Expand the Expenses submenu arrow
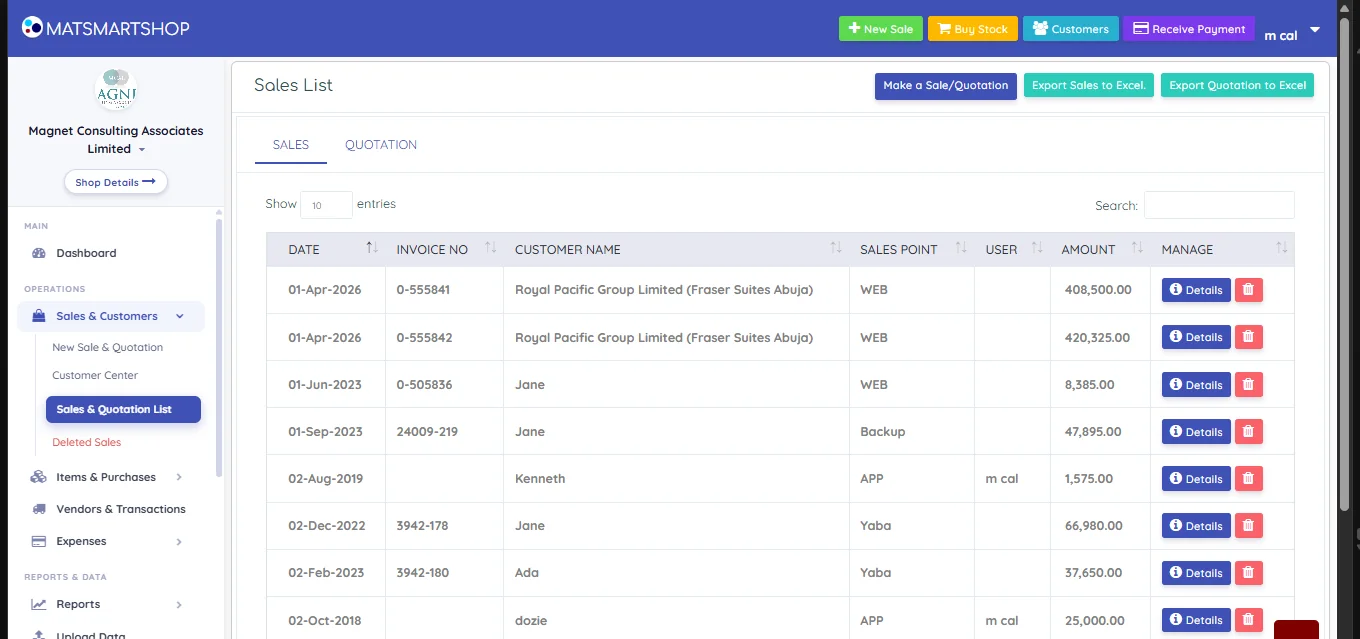Viewport: 1360px width, 639px height. coord(179,541)
